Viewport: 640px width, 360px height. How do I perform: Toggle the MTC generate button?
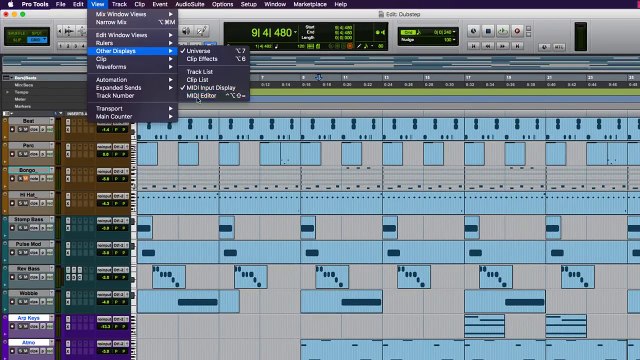point(559,47)
